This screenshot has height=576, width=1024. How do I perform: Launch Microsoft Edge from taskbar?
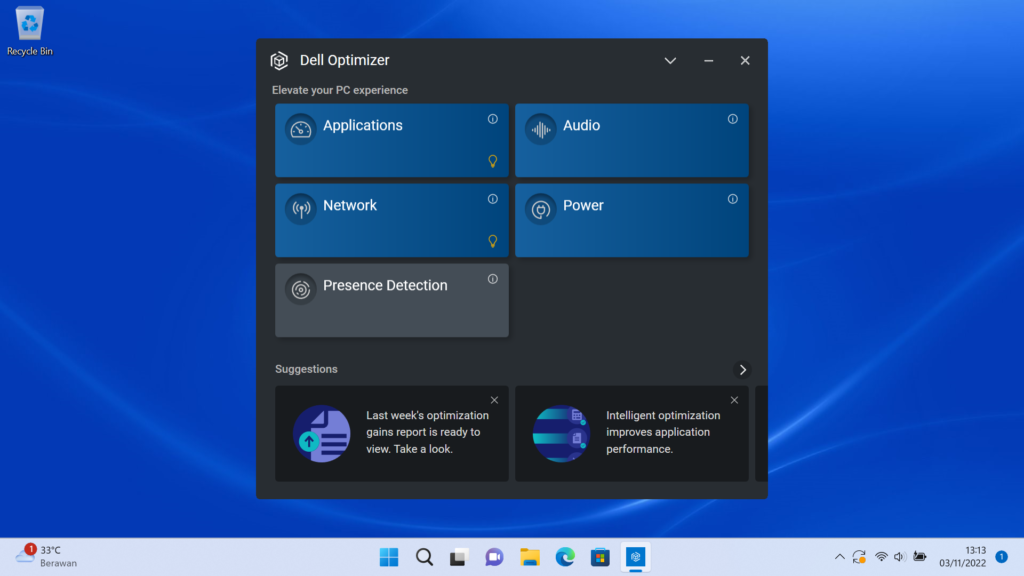pyautogui.click(x=565, y=557)
